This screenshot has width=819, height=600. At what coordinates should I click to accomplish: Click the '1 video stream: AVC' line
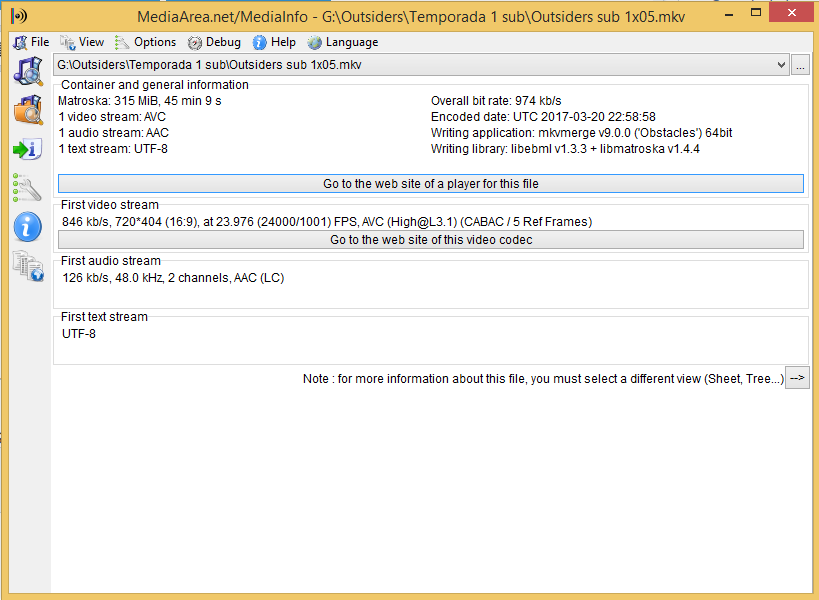[x=112, y=117]
